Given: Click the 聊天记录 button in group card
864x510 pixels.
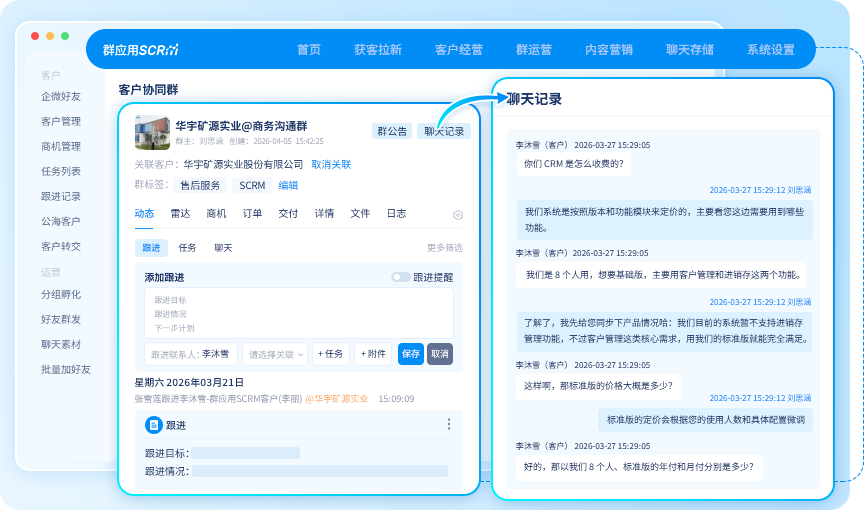Looking at the screenshot, I should point(444,131).
